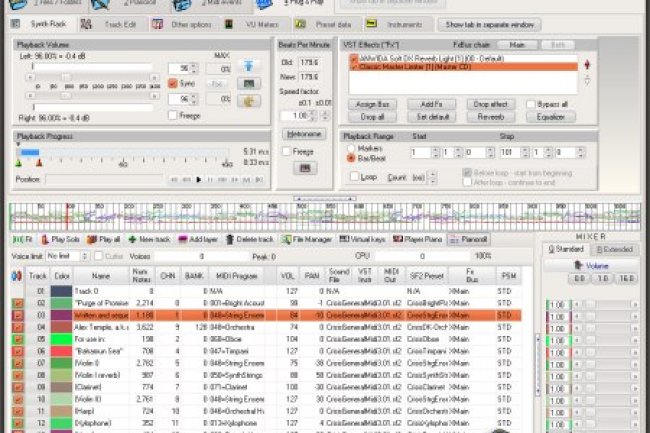Select the Bar/Beat radio button
This screenshot has width=650, height=433.
click(351, 158)
